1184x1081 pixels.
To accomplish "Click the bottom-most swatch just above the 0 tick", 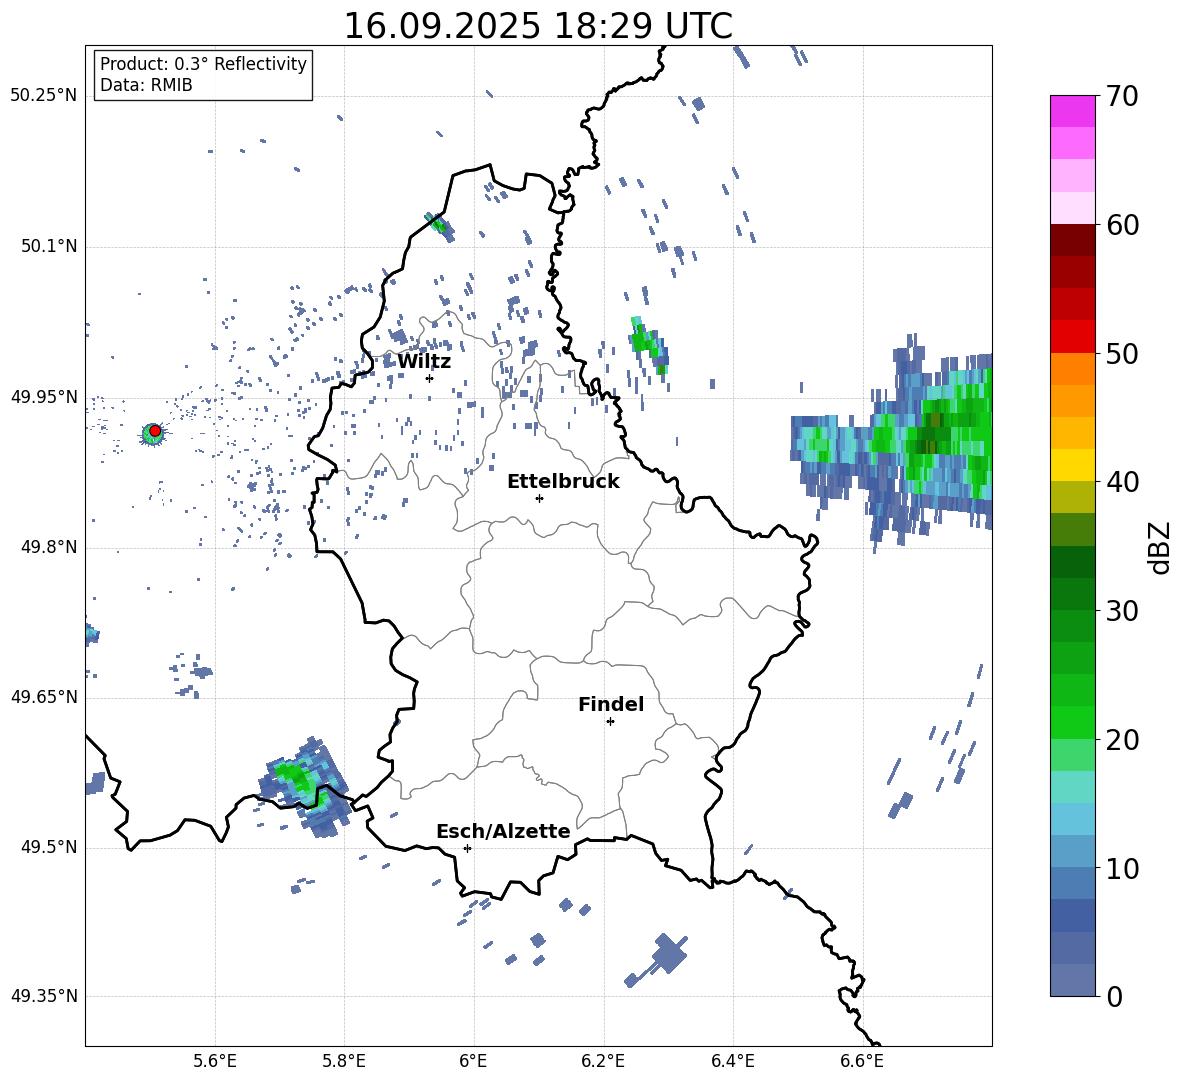I will [1072, 980].
